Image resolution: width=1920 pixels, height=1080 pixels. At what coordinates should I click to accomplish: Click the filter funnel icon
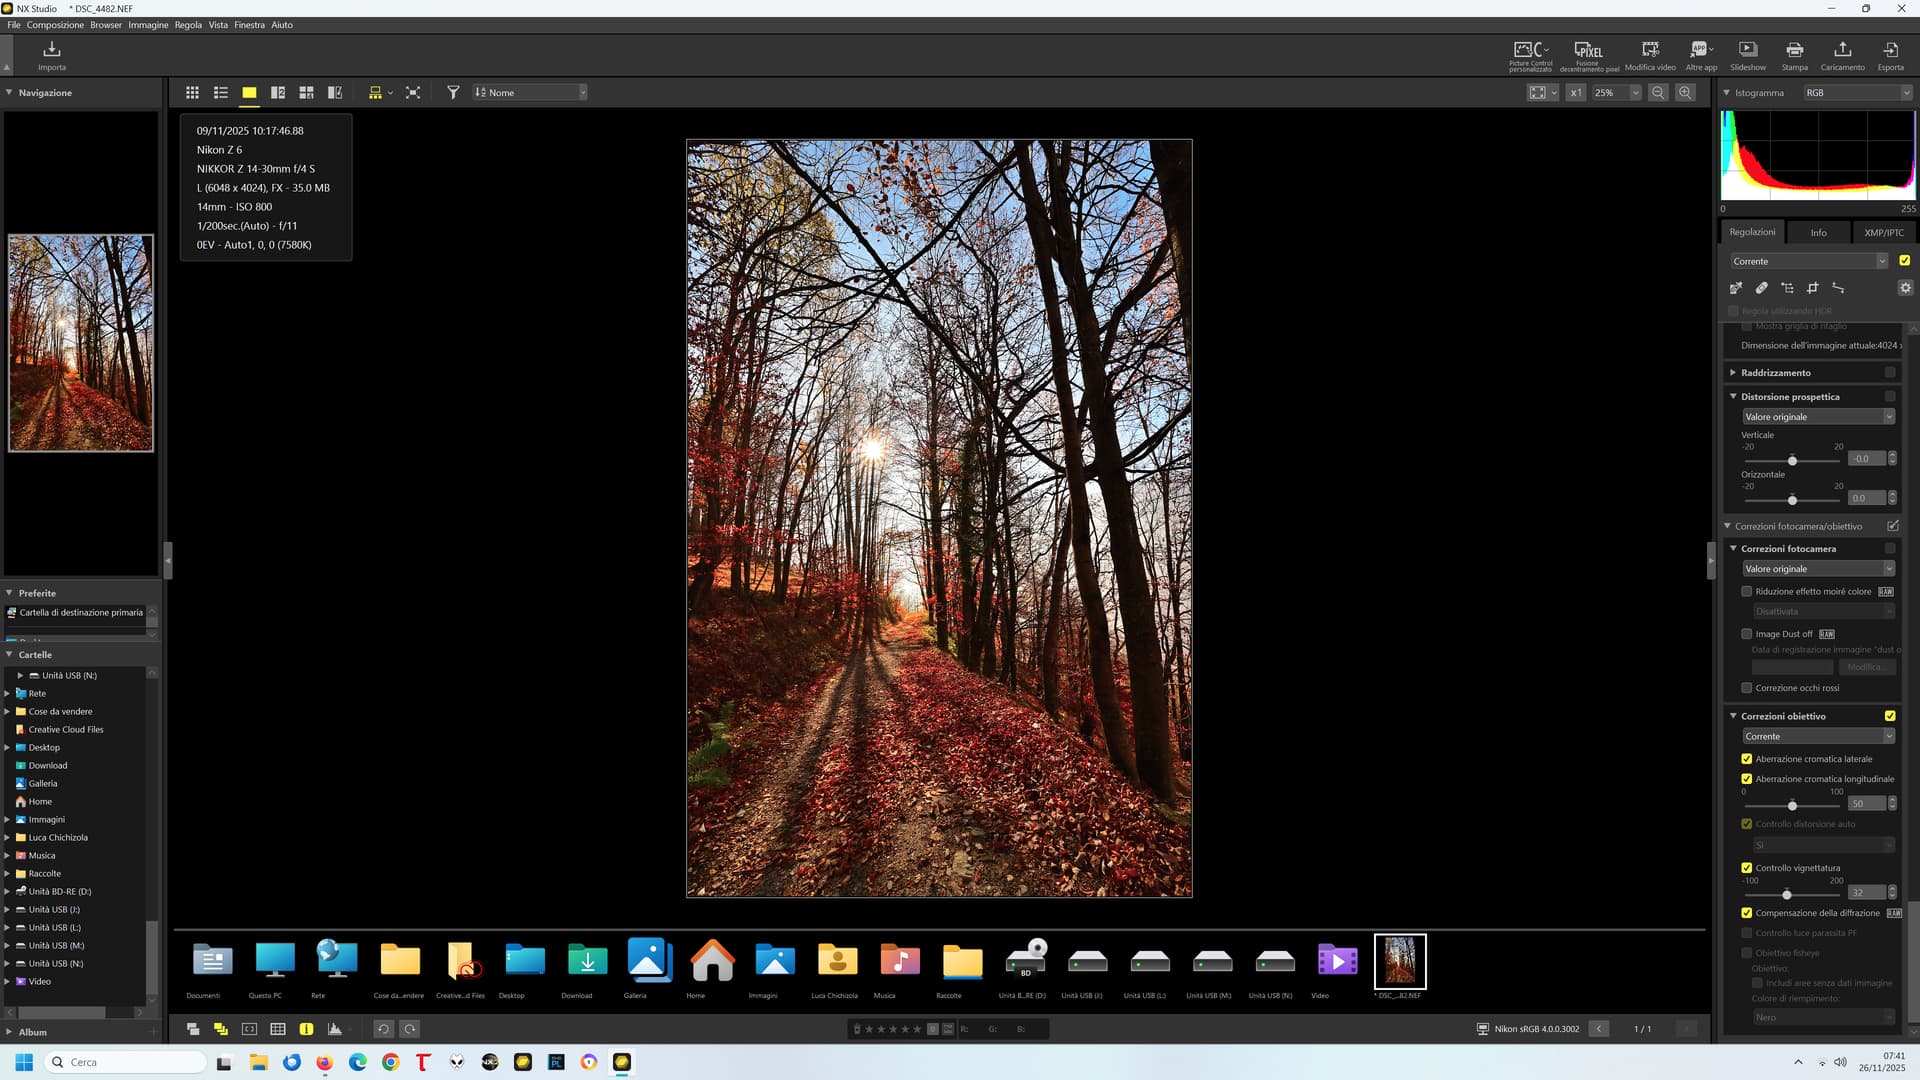[x=453, y=92]
